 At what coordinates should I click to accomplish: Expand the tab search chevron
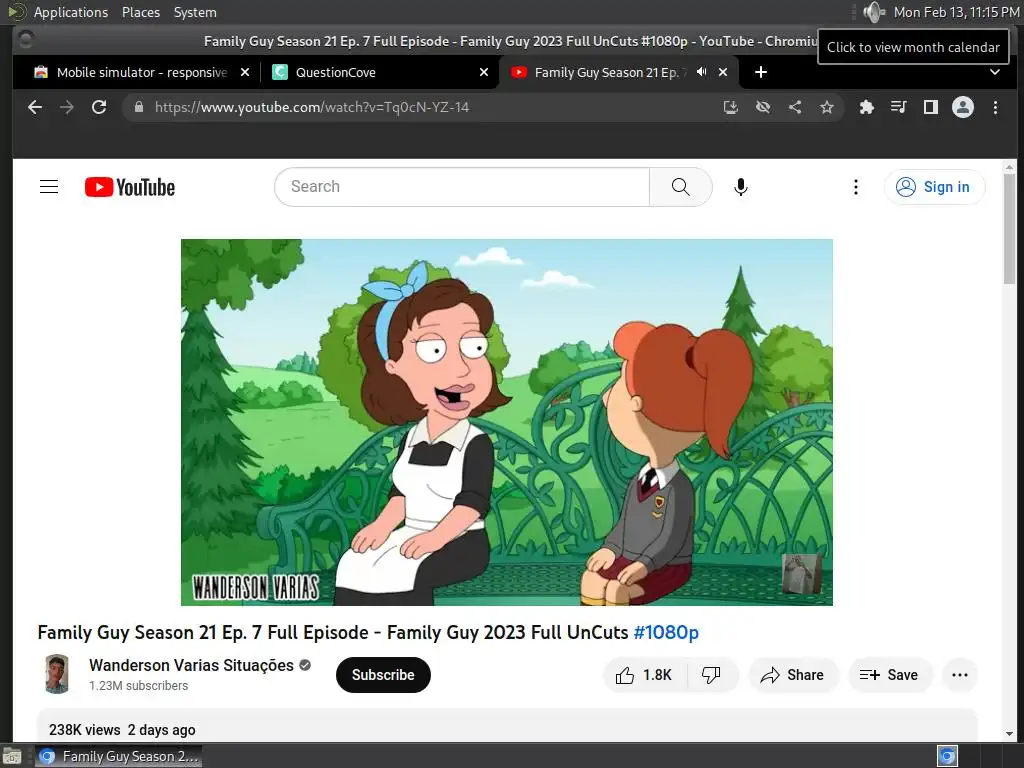coord(995,72)
